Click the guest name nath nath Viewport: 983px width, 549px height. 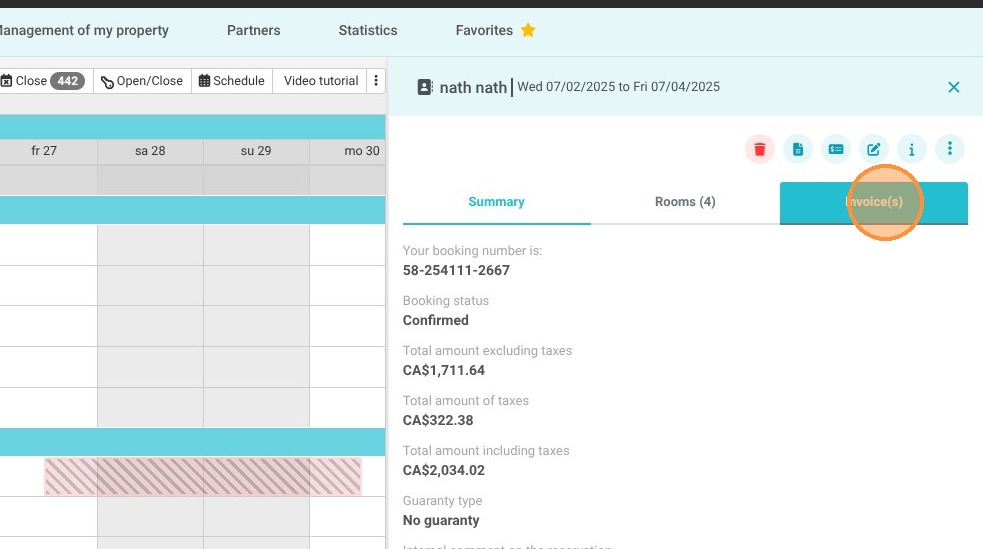tap(473, 88)
